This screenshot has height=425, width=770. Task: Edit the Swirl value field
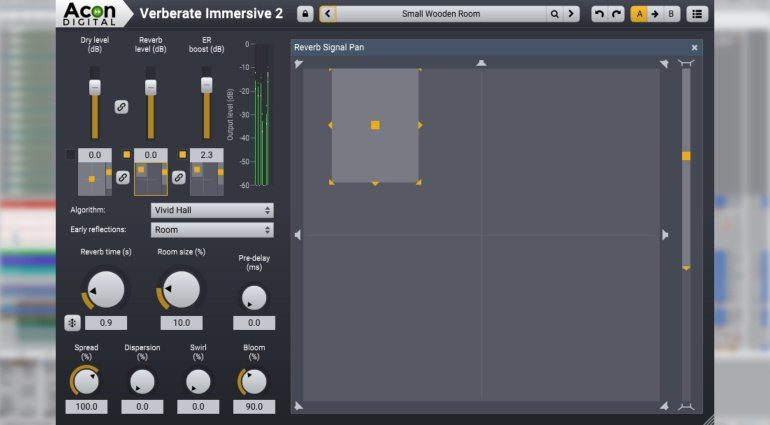point(198,407)
